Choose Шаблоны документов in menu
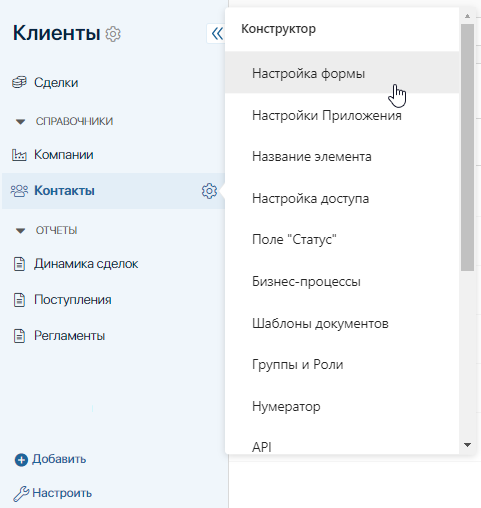Image resolution: width=481 pixels, height=508 pixels. click(342, 323)
